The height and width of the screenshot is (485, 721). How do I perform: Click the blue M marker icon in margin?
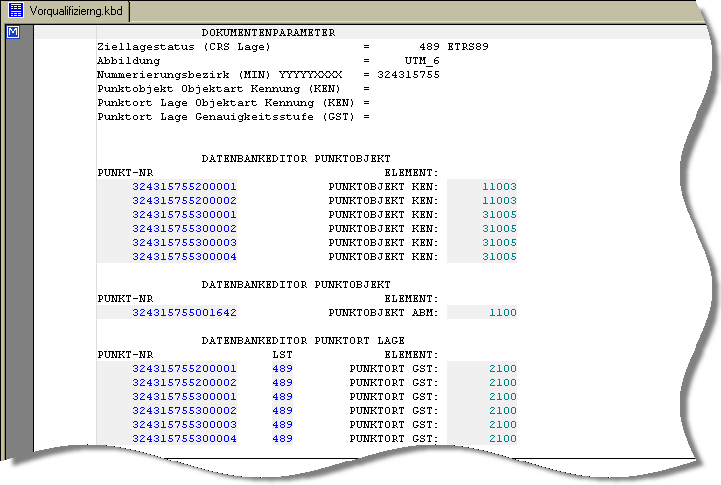coord(14,33)
